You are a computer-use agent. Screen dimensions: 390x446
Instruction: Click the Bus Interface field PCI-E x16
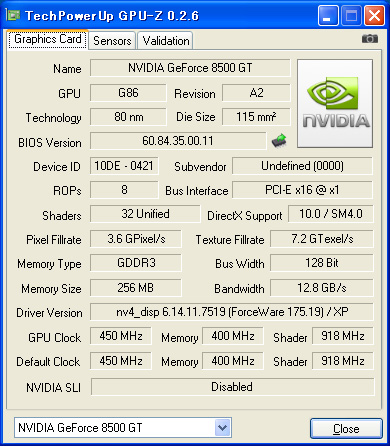point(302,190)
